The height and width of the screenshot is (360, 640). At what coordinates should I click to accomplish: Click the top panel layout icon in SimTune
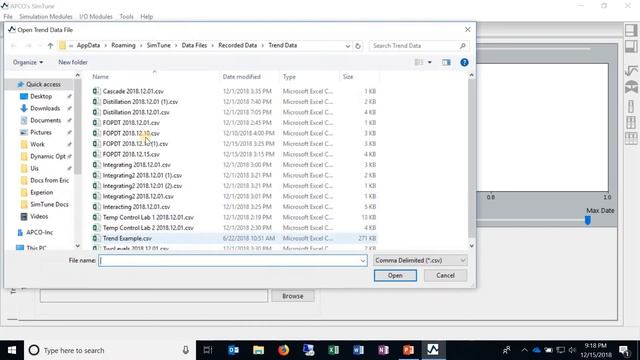[631, 30]
